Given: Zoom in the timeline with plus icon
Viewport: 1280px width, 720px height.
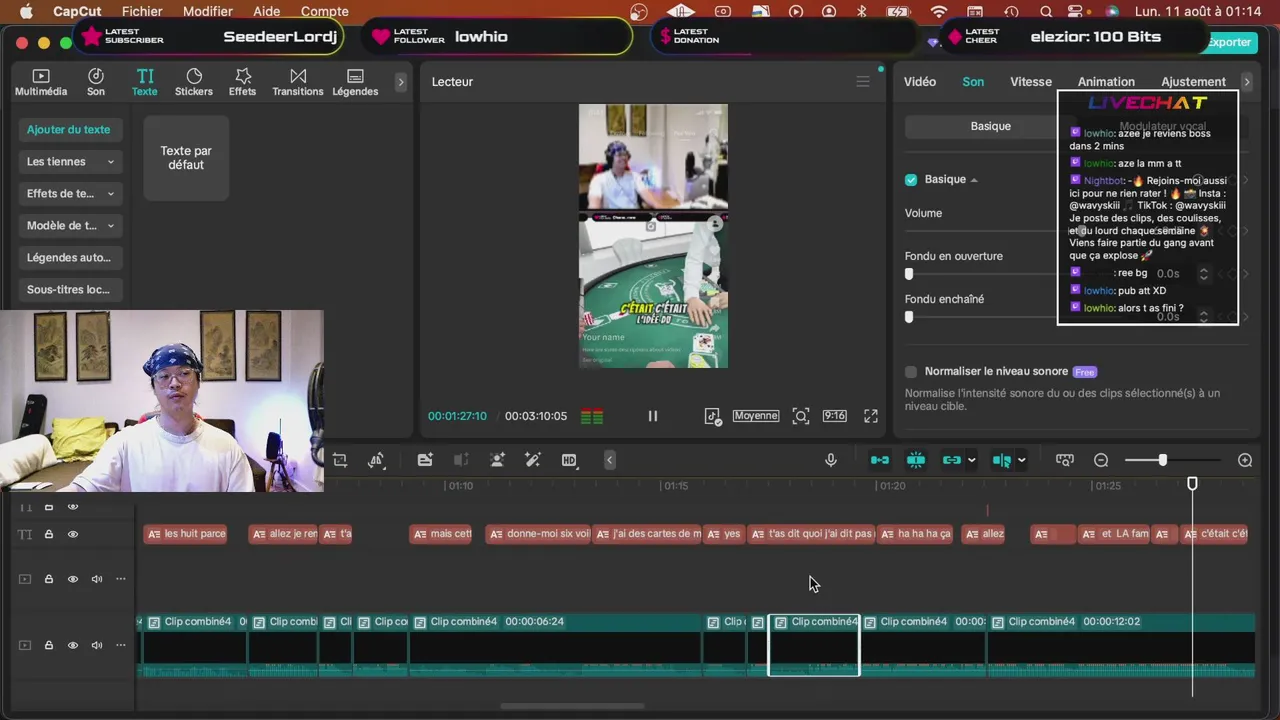Looking at the screenshot, I should (1245, 460).
